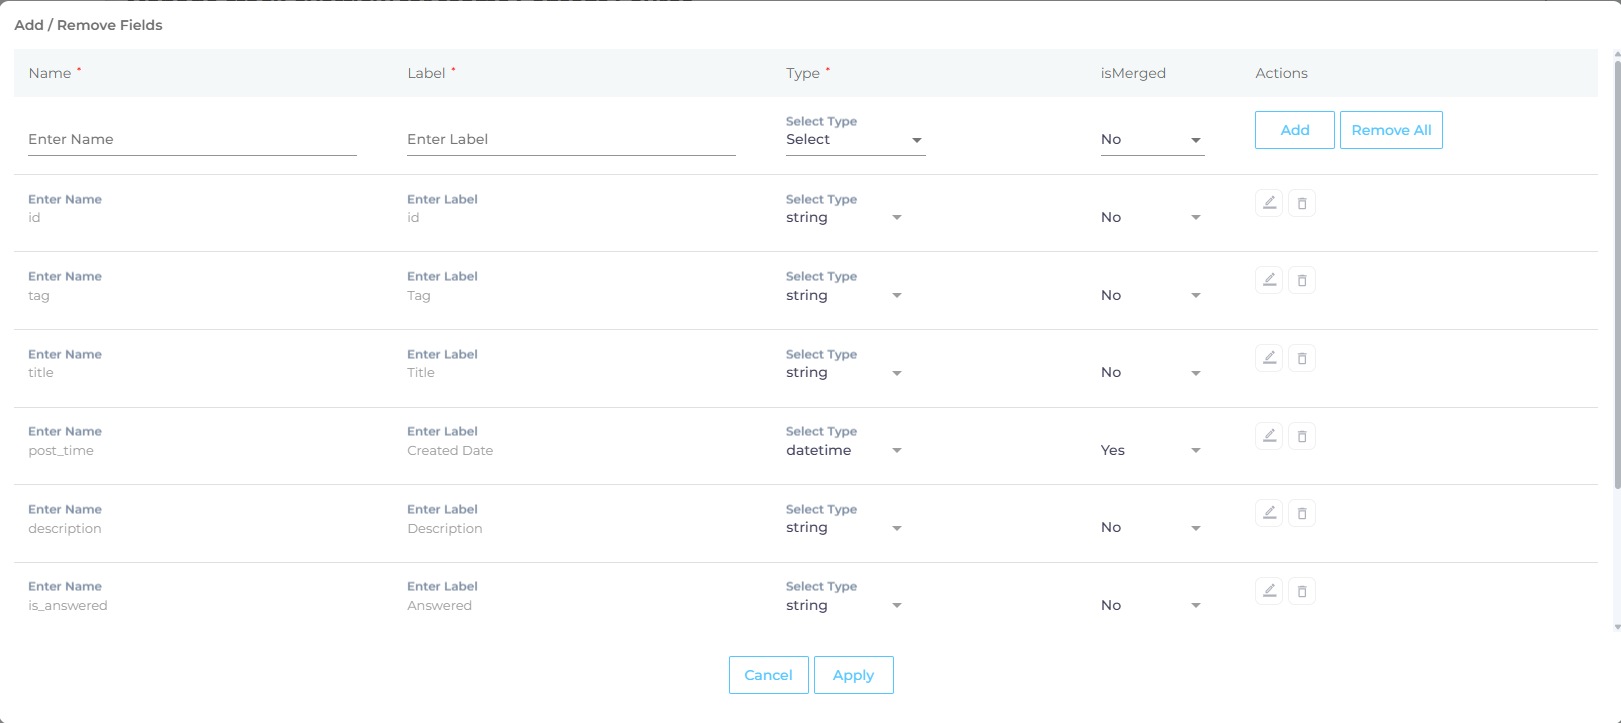
Task: Open the Select Type dropdown in new field row
Action: [854, 140]
